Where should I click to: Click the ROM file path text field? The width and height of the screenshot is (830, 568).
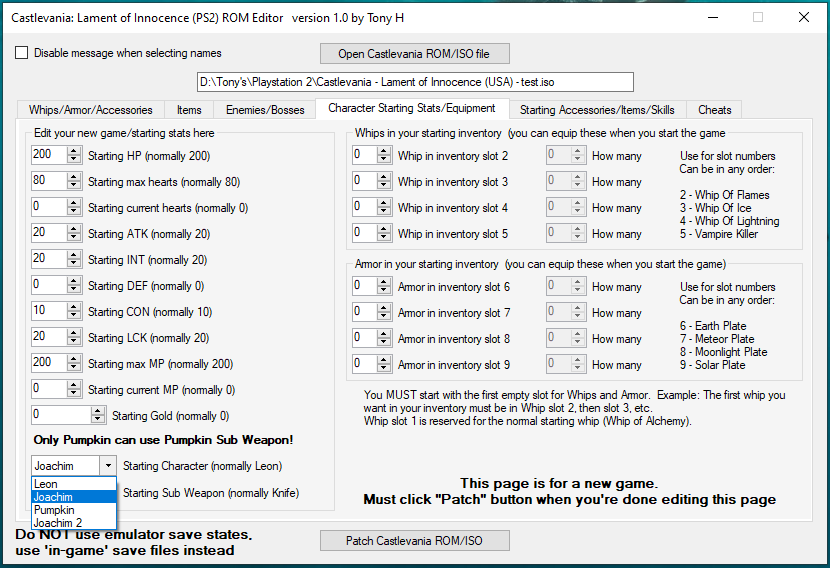click(x=415, y=82)
